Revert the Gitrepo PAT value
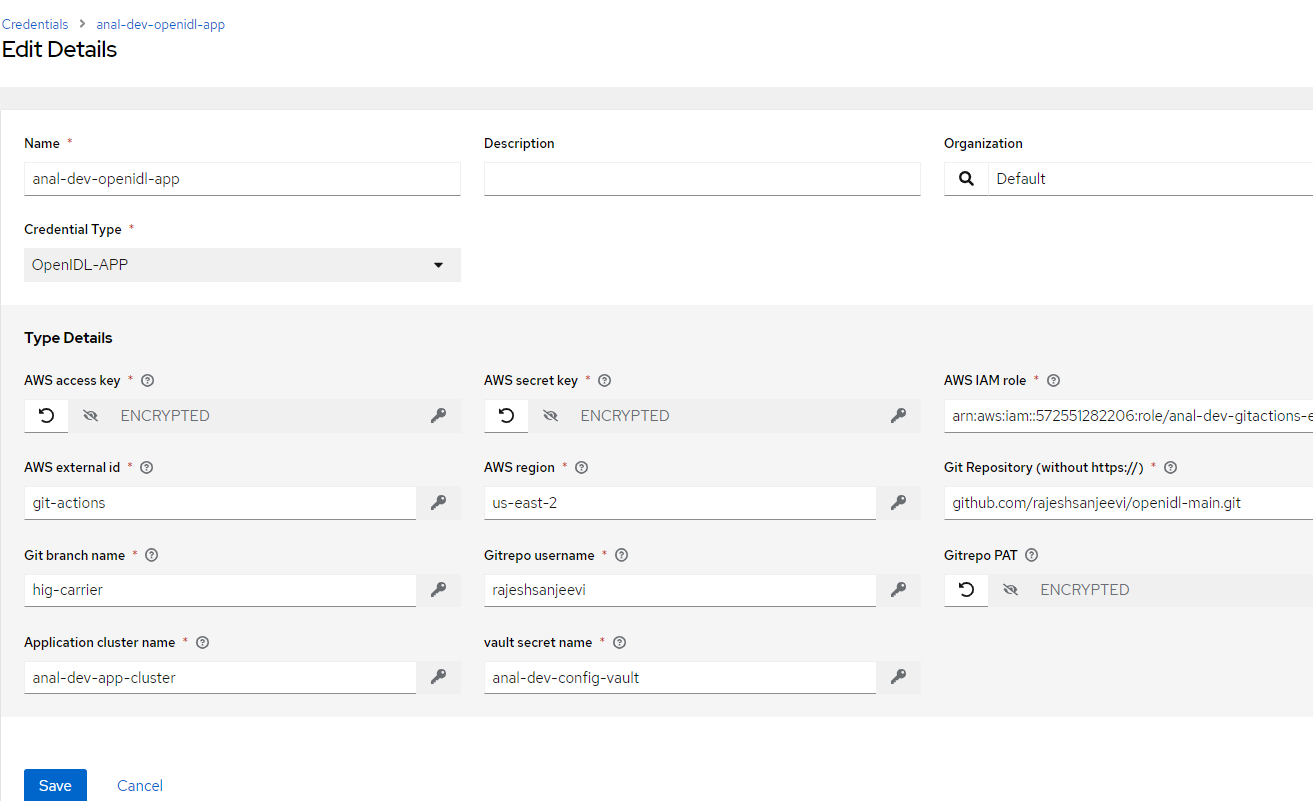Image resolution: width=1313 pixels, height=801 pixels. (966, 590)
